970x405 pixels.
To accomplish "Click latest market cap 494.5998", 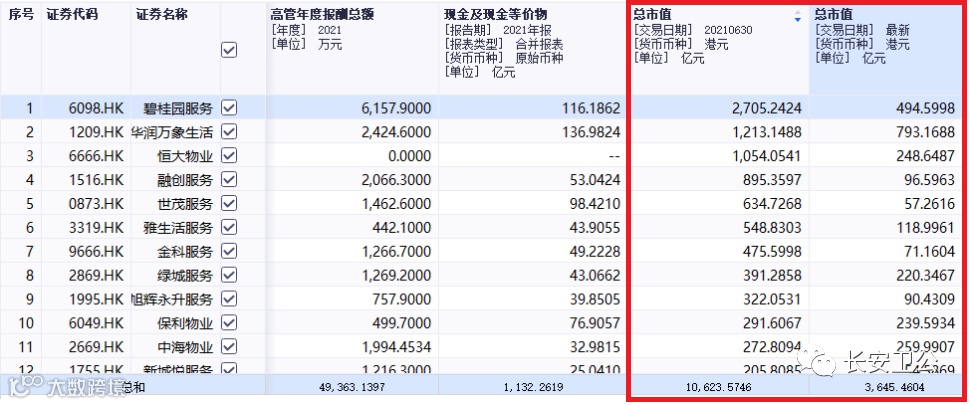I will [924, 109].
